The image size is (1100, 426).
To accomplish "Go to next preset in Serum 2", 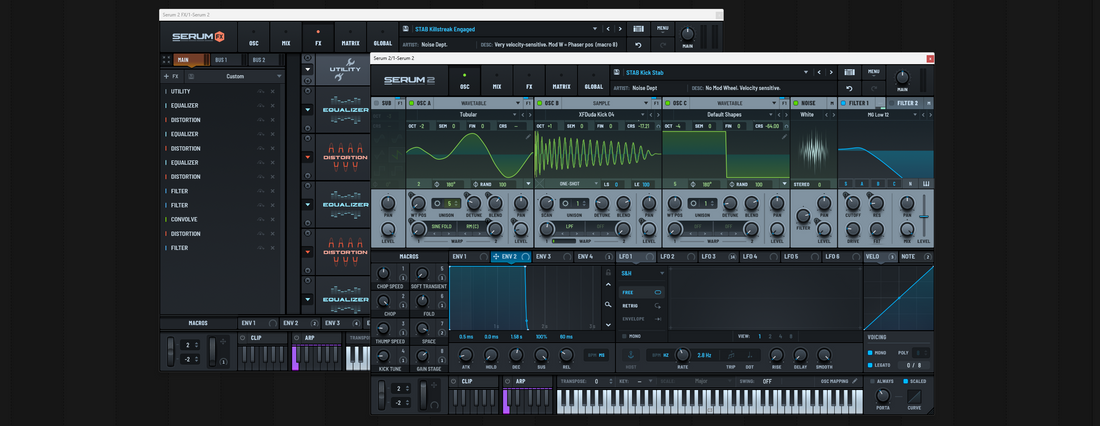I will pos(830,72).
